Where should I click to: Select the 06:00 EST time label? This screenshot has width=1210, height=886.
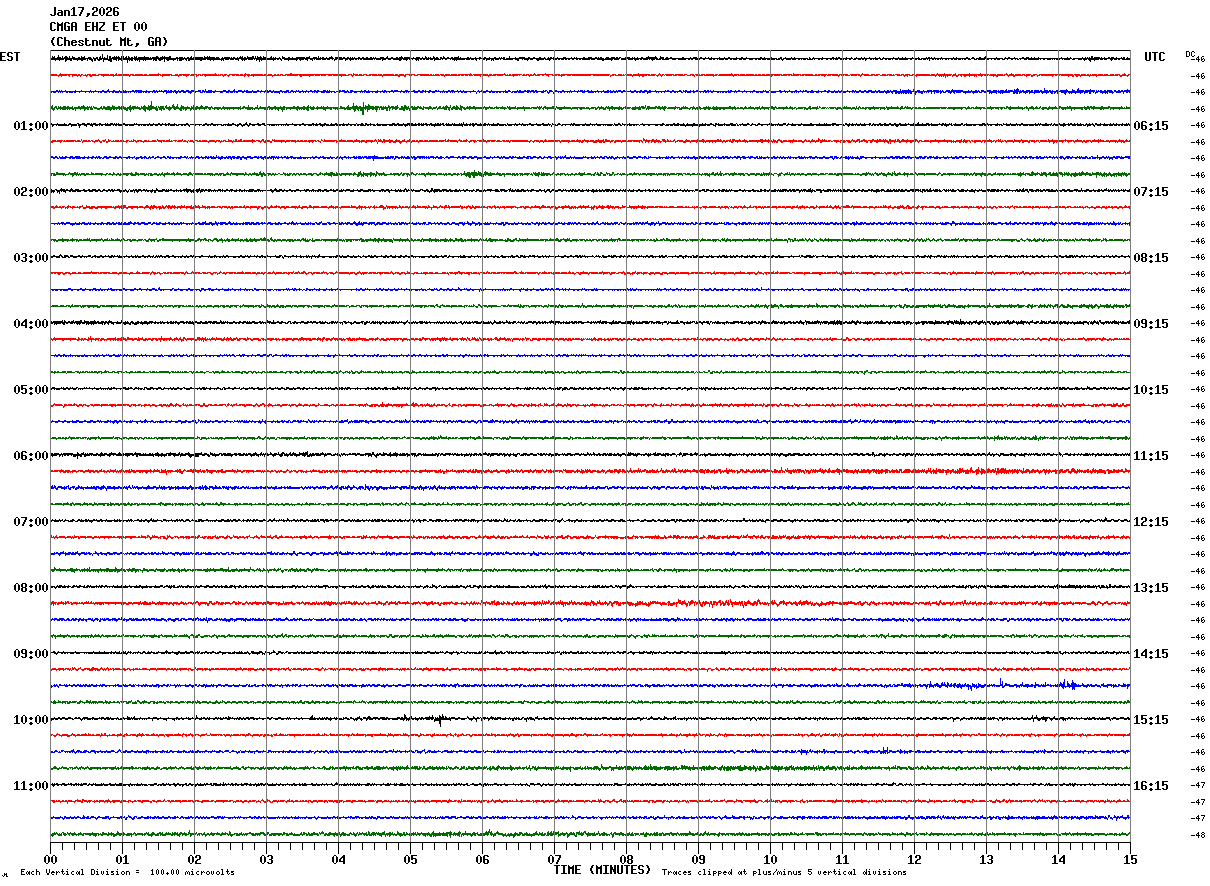click(31, 456)
